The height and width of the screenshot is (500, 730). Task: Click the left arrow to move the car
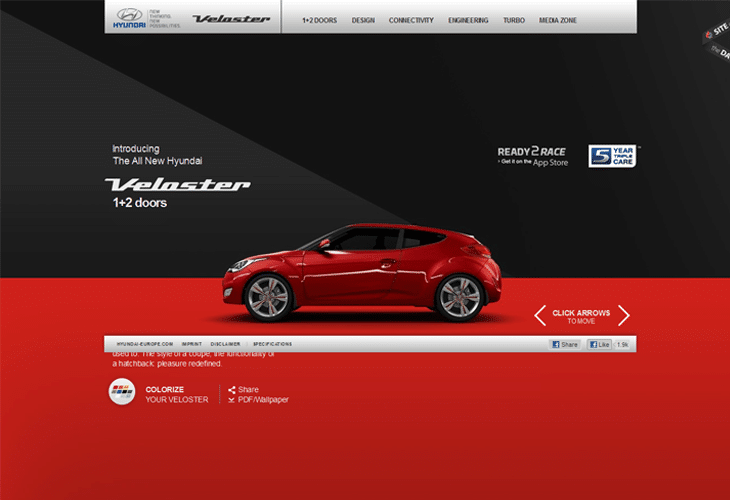540,316
